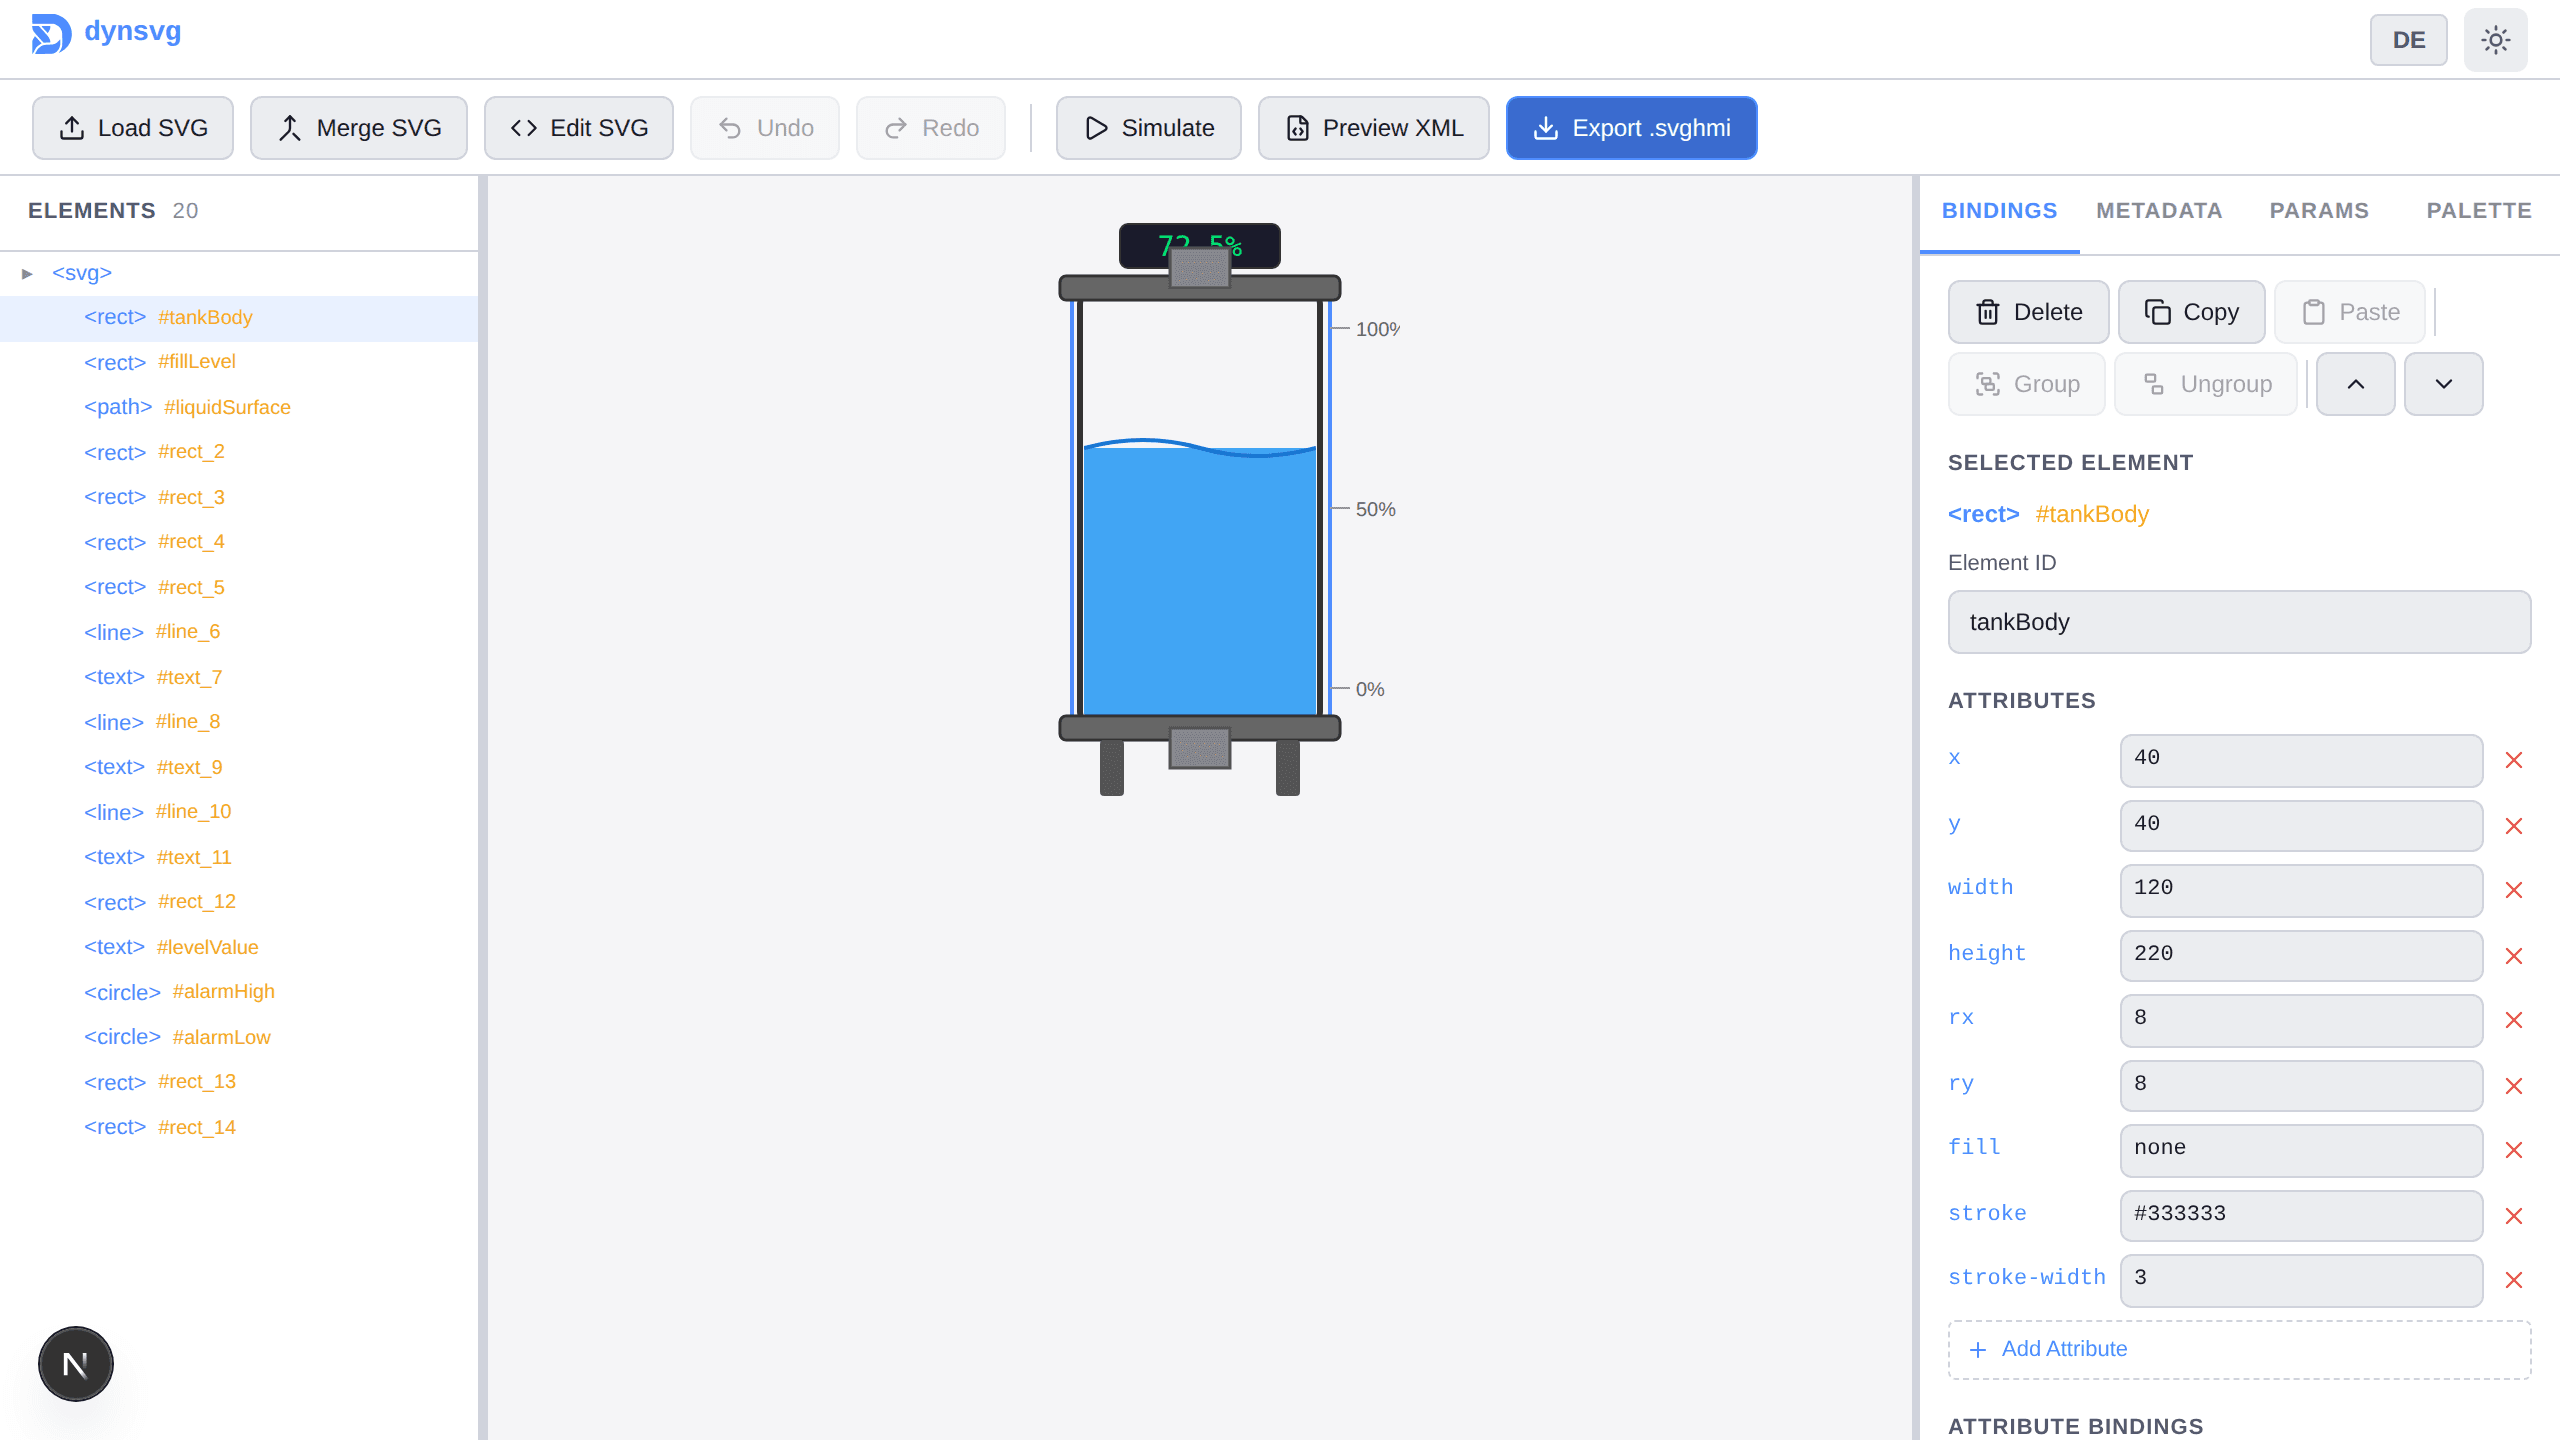This screenshot has height=1440, width=2560.
Task: Open the PALETTE tab
Action: tap(2479, 210)
